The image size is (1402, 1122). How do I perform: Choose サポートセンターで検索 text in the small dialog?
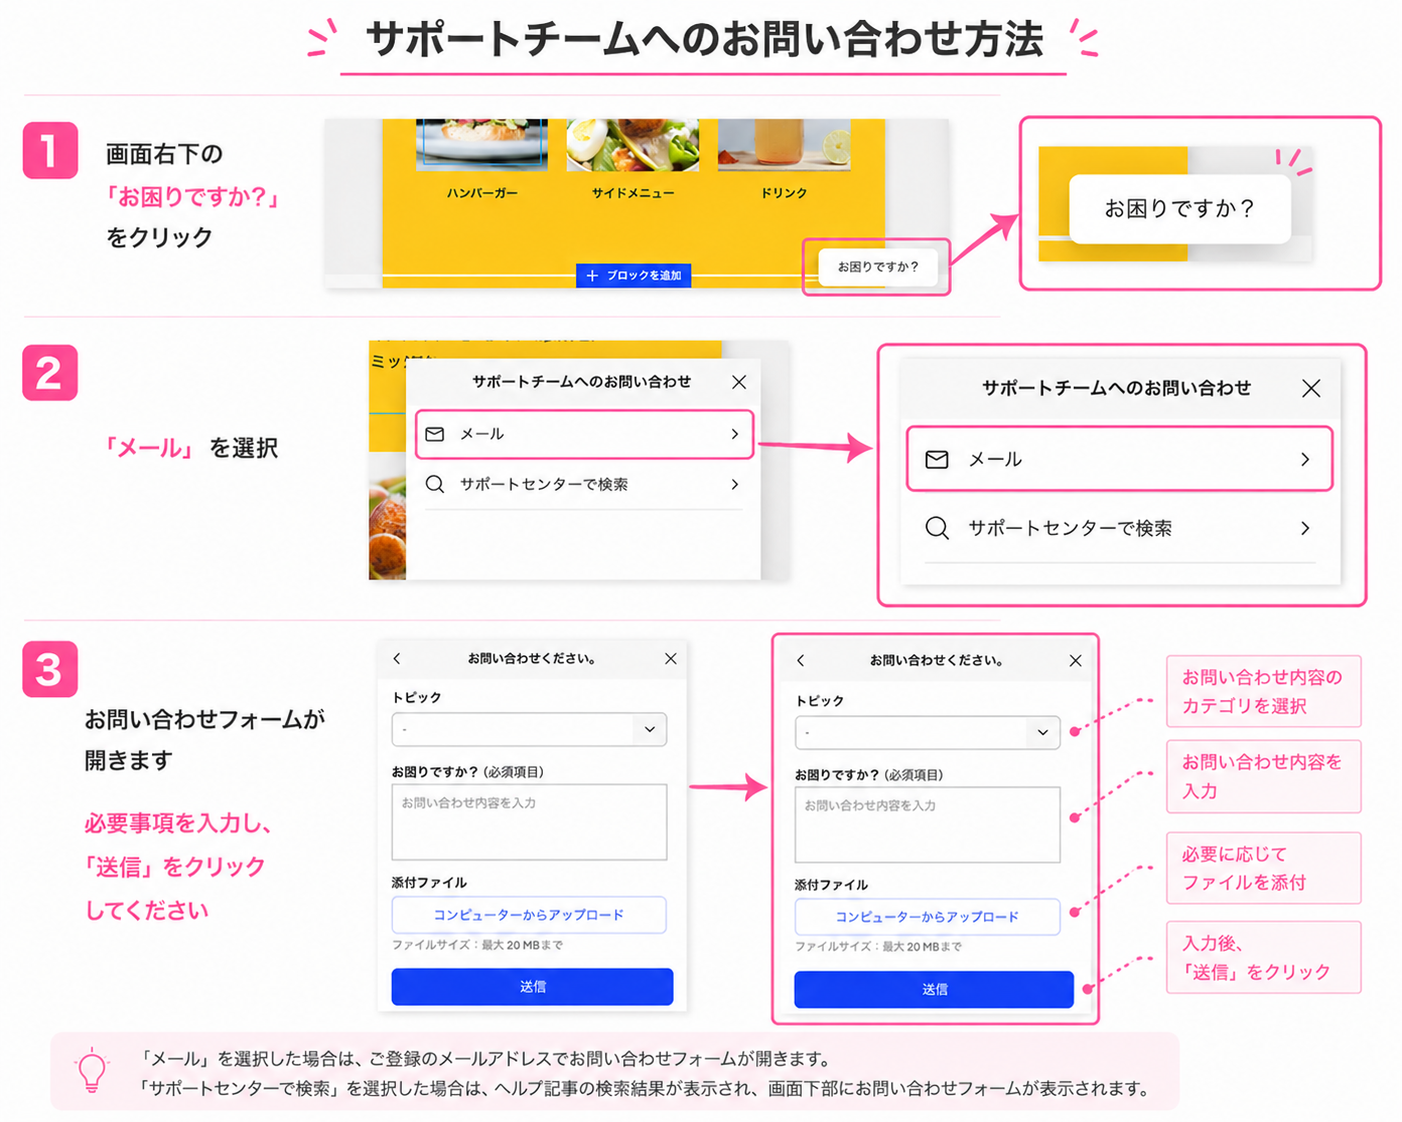(544, 484)
